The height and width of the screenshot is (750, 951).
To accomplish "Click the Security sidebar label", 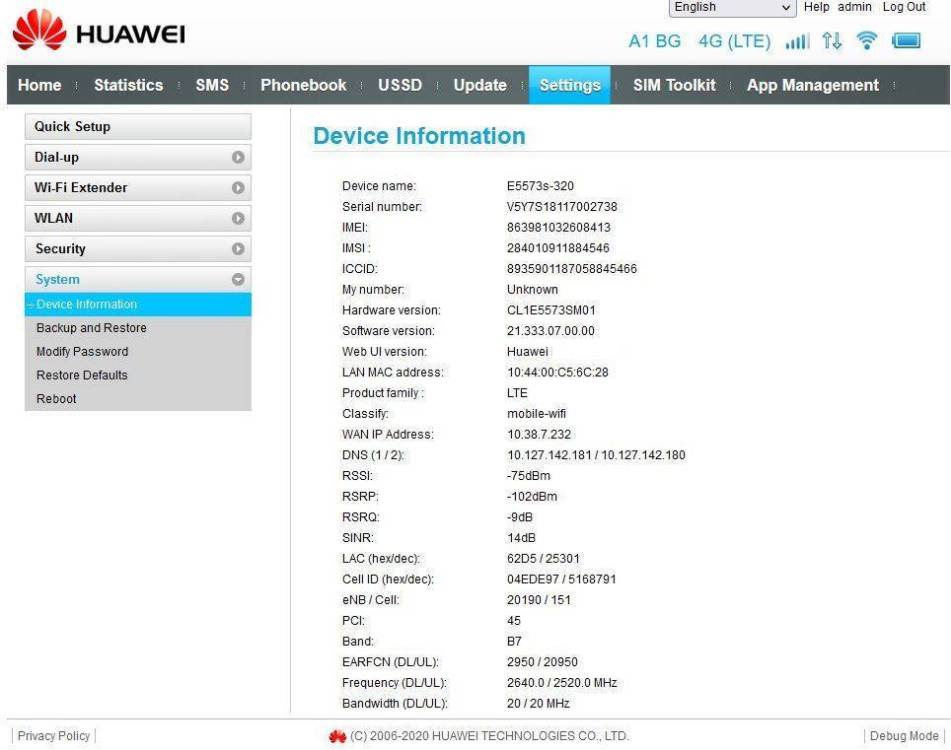I will pyautogui.click(x=60, y=249).
